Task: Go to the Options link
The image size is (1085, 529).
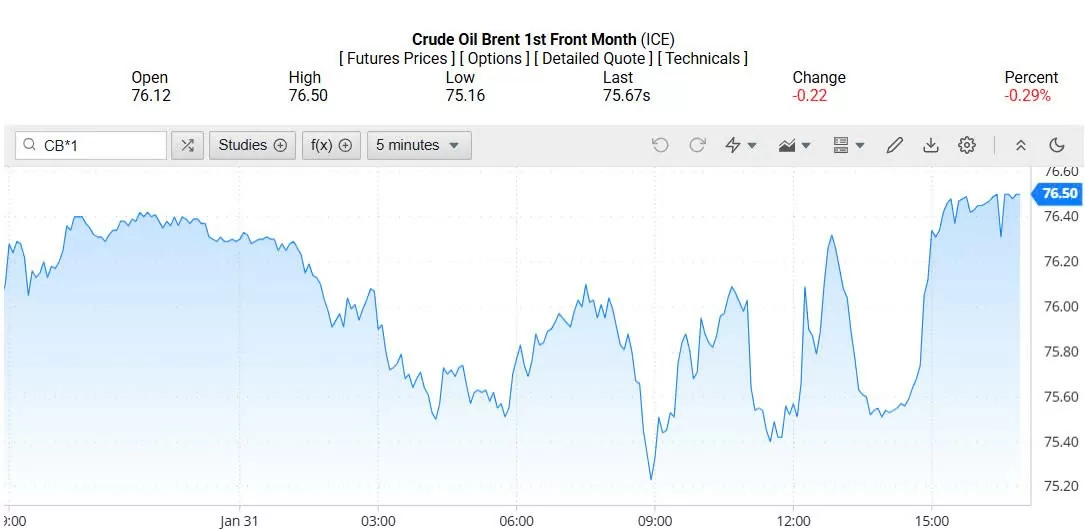Action: pos(495,58)
